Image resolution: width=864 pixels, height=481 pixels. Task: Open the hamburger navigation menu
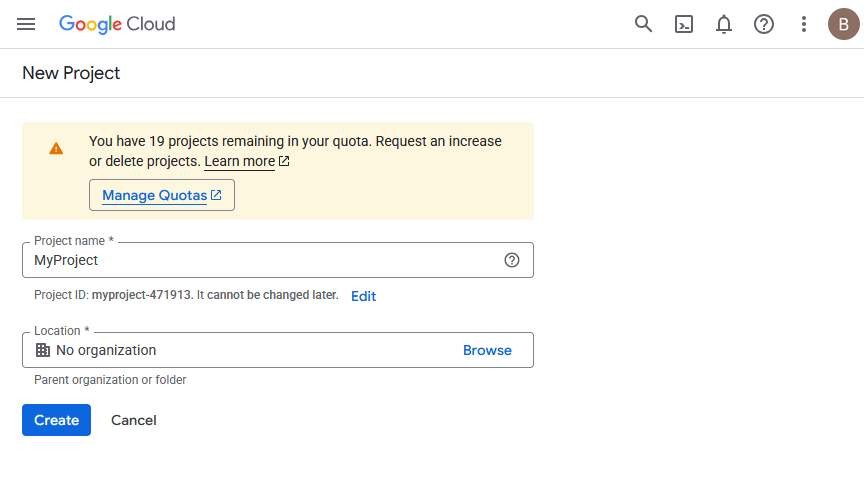tap(26, 24)
